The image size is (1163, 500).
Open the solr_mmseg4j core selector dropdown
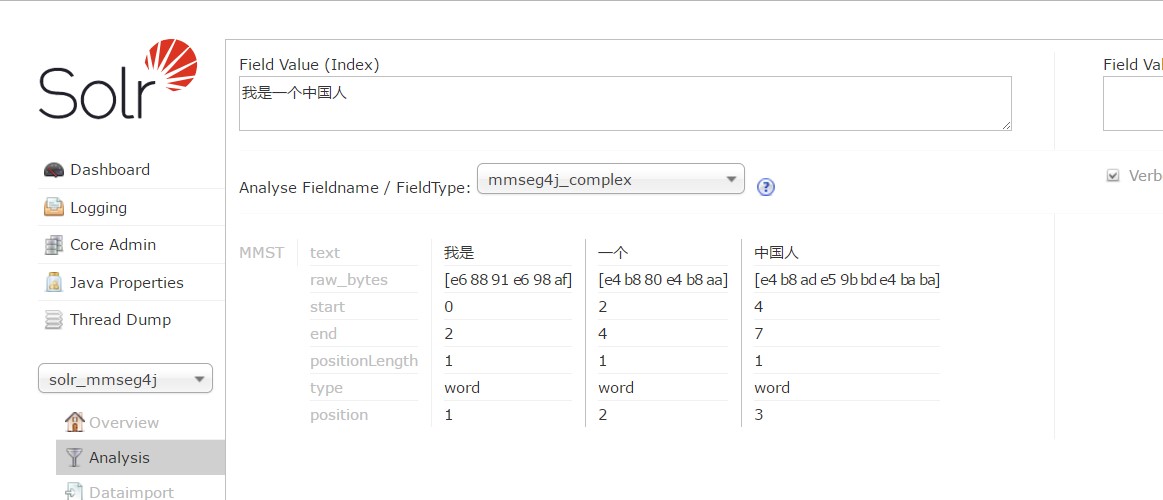[x=125, y=378]
